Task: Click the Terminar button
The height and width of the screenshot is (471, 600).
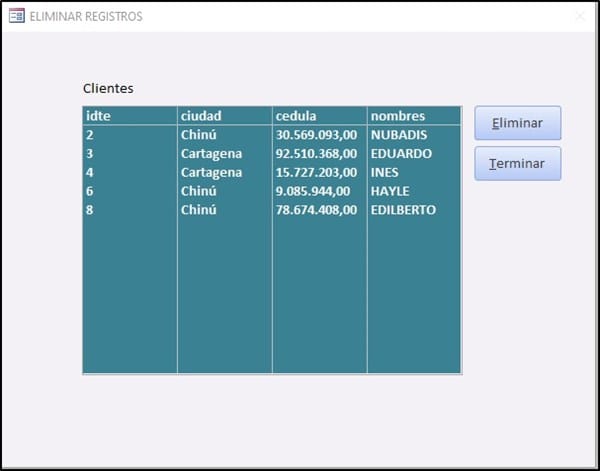Action: 518,163
